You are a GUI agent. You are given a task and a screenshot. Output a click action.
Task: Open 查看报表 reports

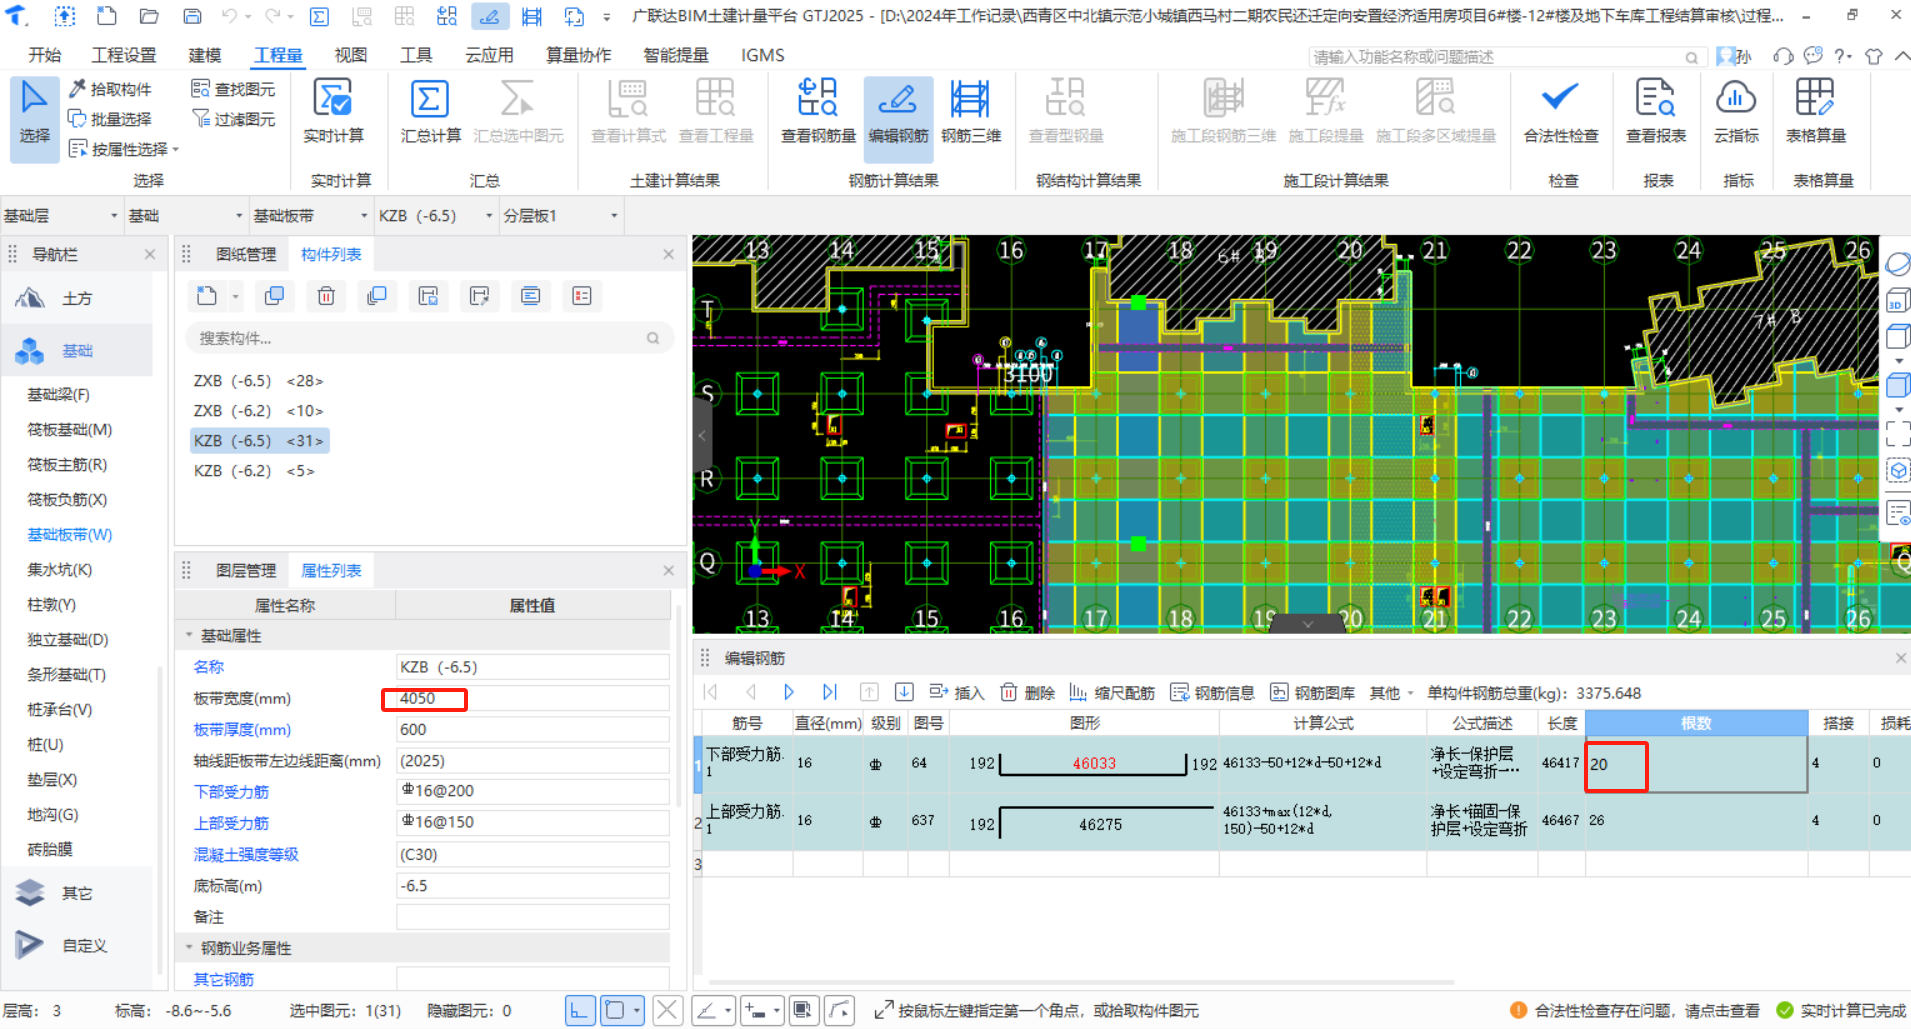click(1655, 110)
